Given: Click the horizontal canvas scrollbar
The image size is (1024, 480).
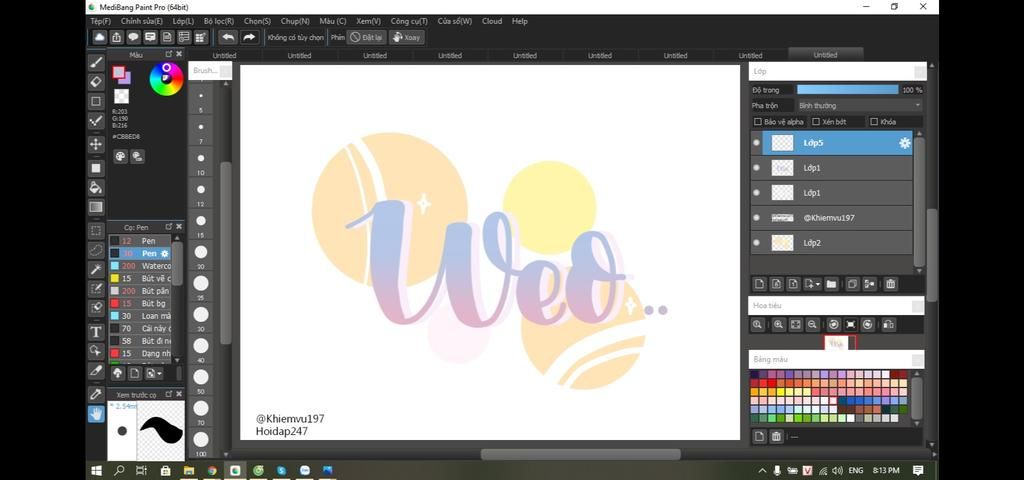Looking at the screenshot, I should tap(581, 454).
